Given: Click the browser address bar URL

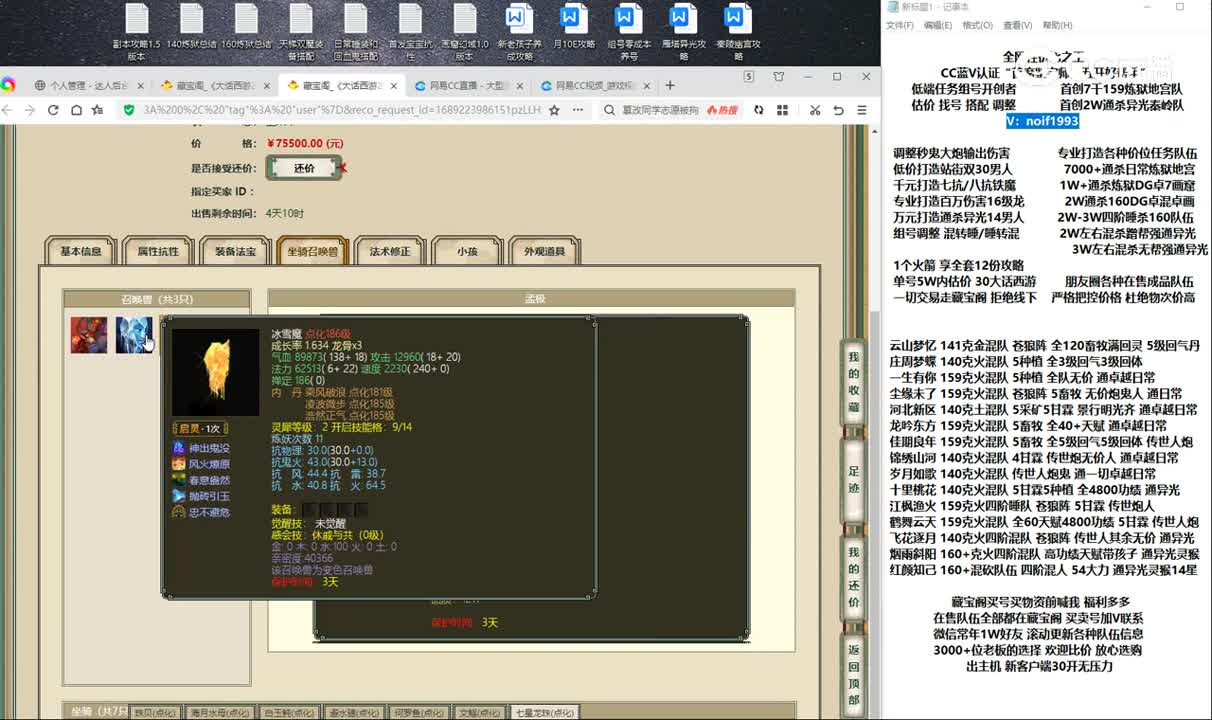Looking at the screenshot, I should [x=341, y=110].
